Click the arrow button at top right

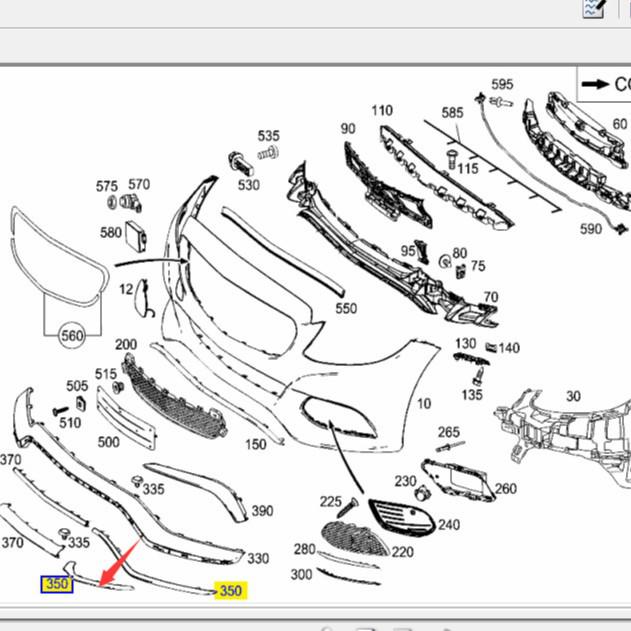pos(605,84)
